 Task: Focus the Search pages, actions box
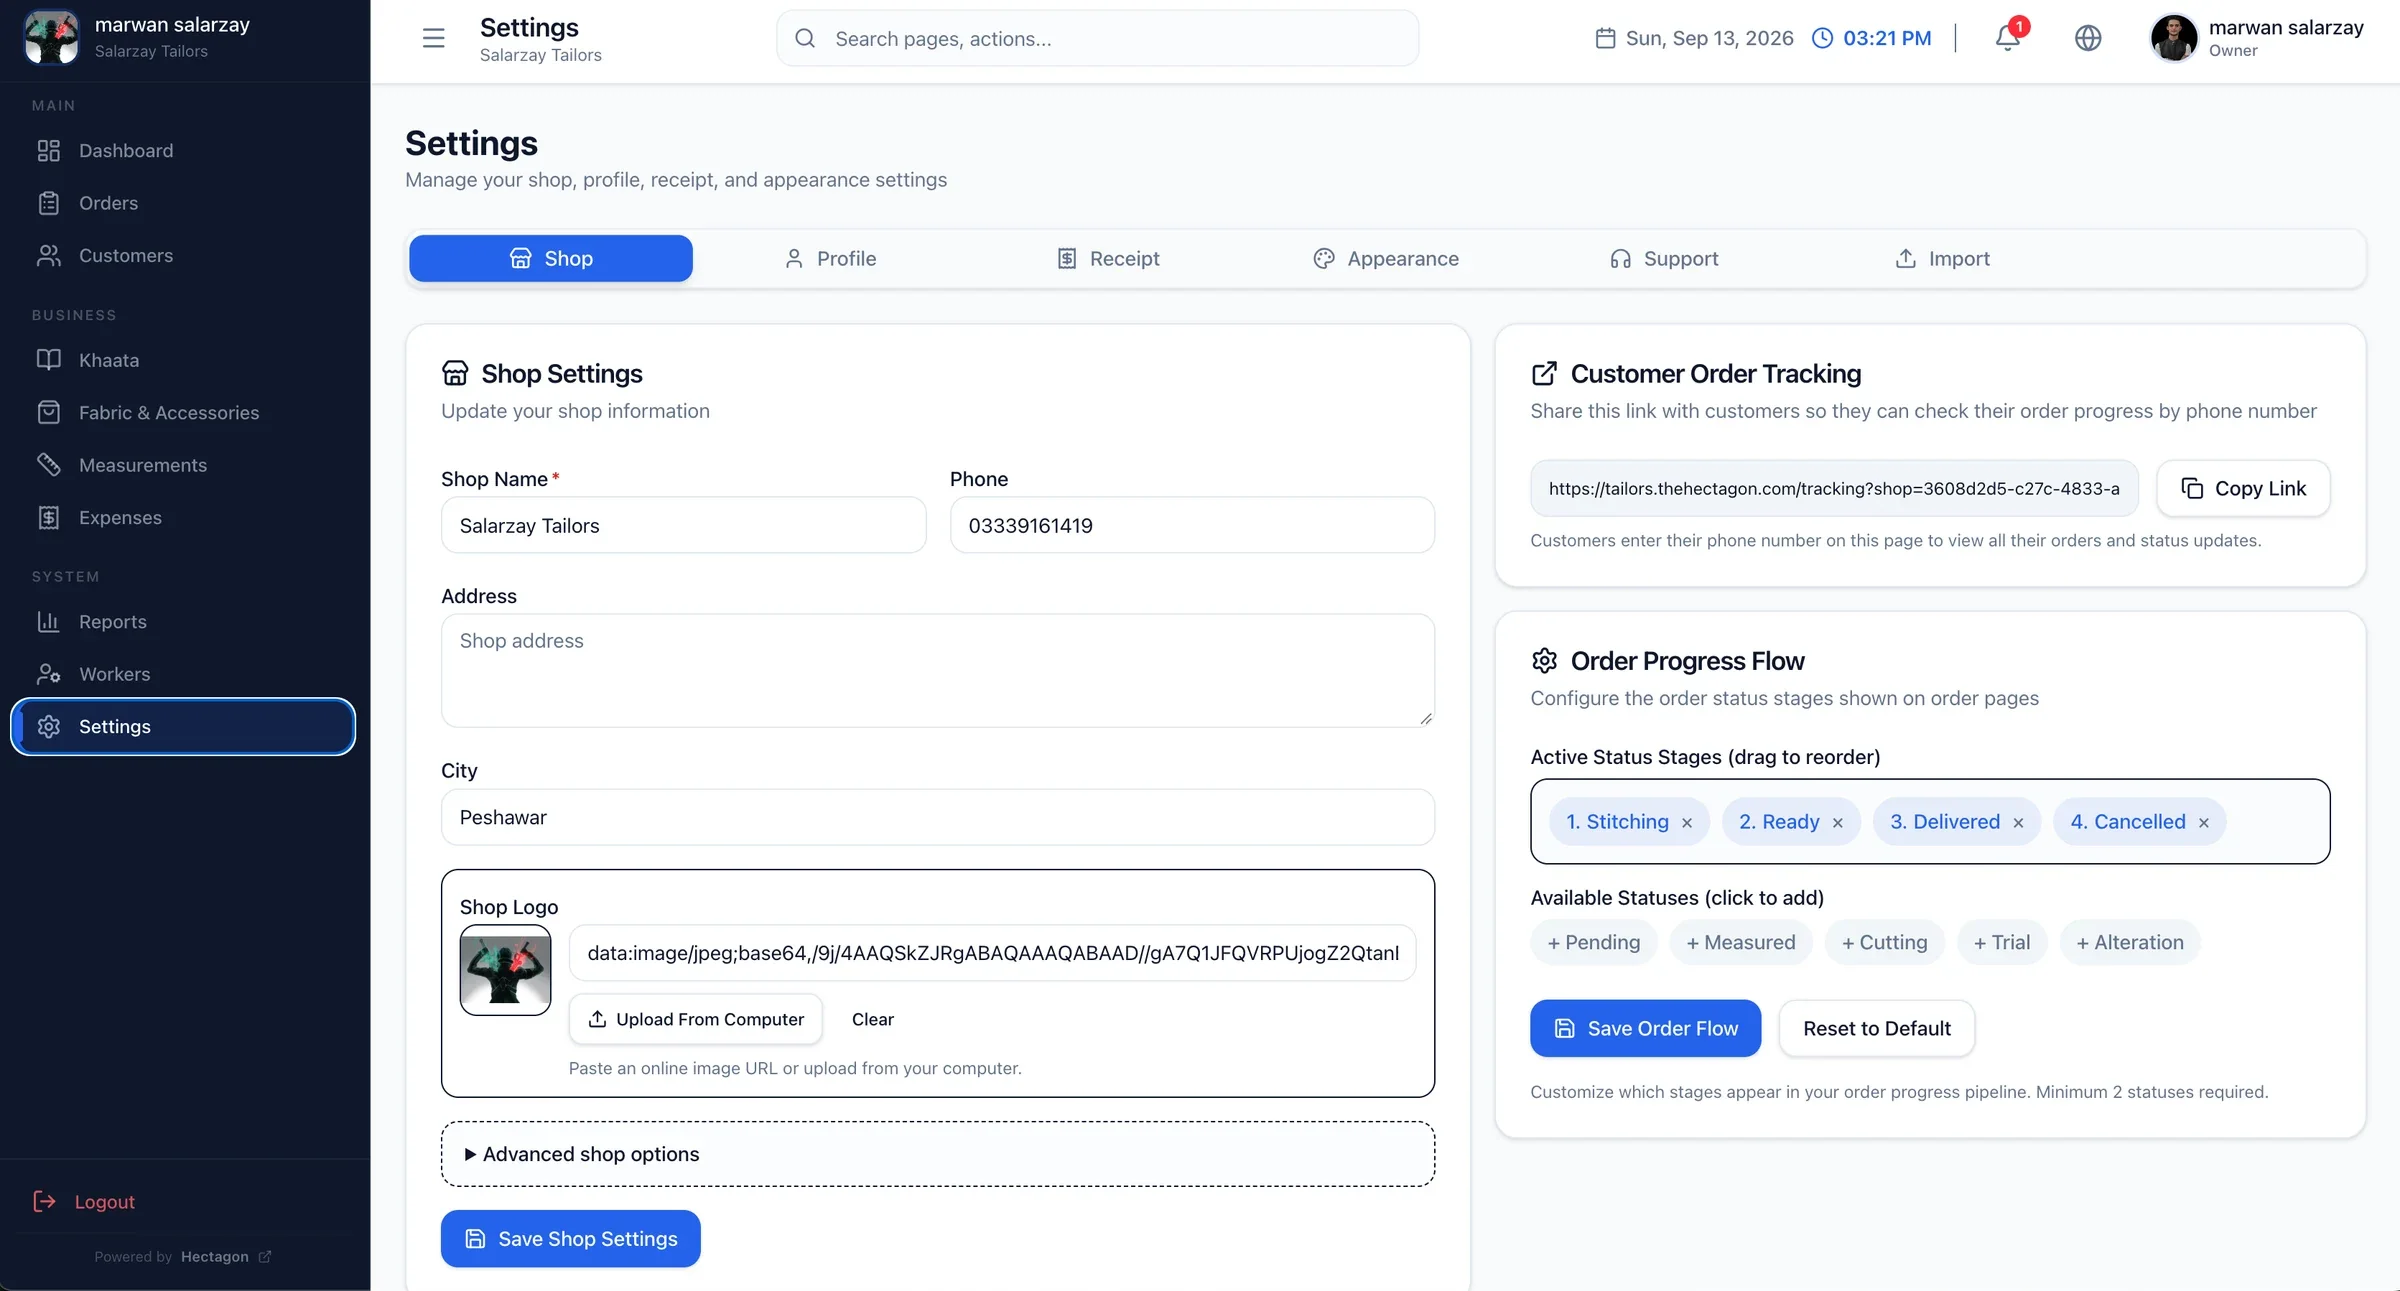point(1098,38)
